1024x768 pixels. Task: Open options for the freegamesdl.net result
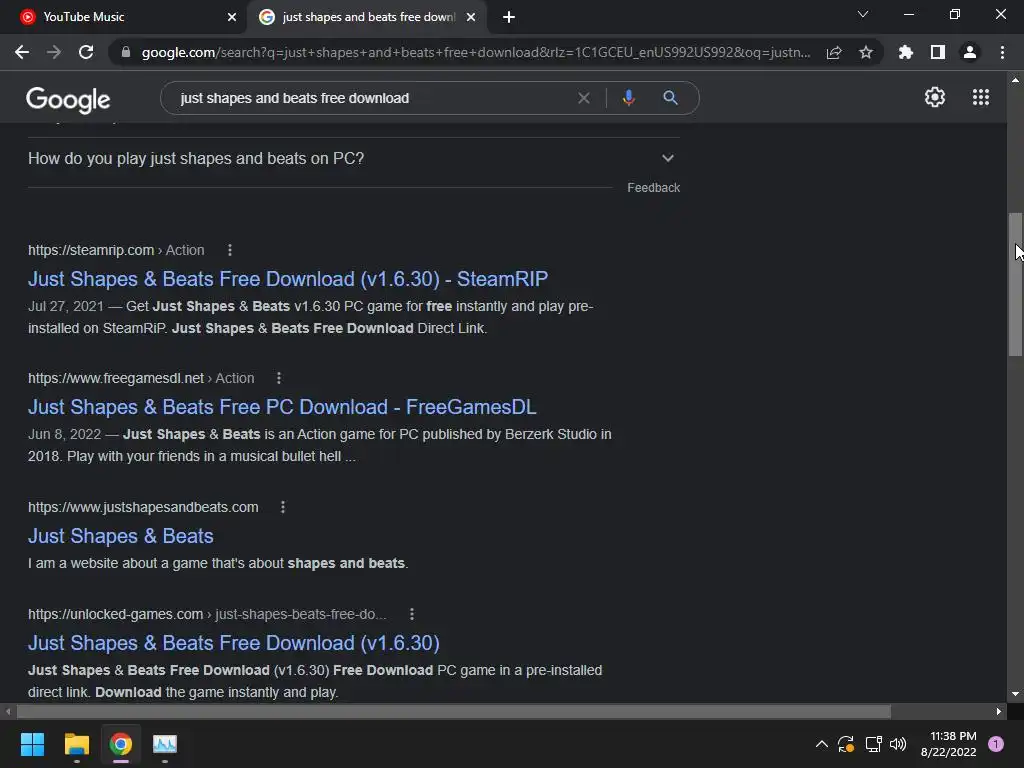279,378
